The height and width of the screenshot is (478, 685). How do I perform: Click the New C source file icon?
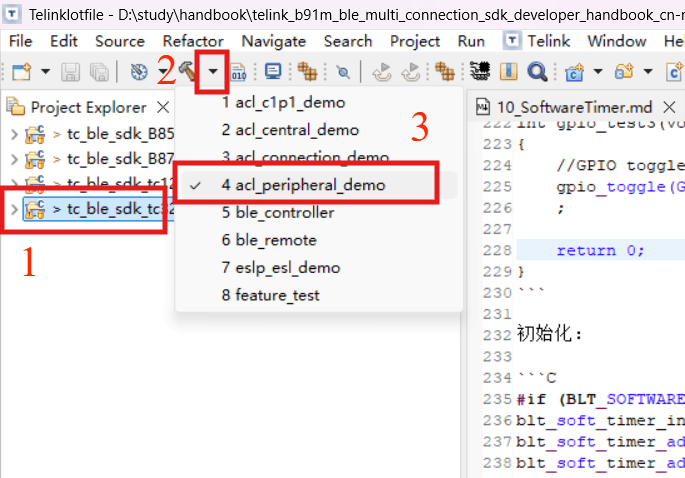(675, 72)
